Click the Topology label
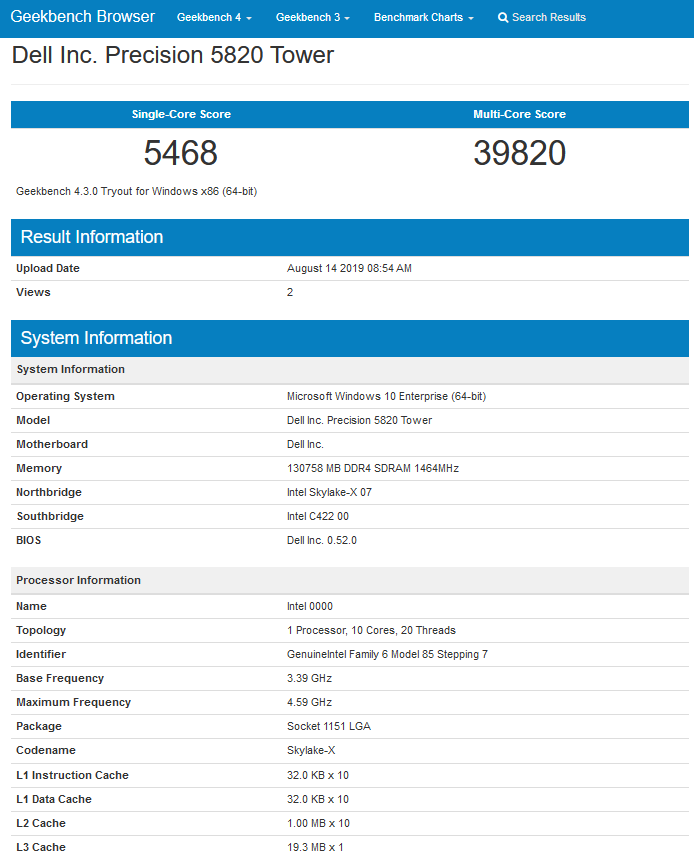The width and height of the screenshot is (694, 865). point(41,630)
